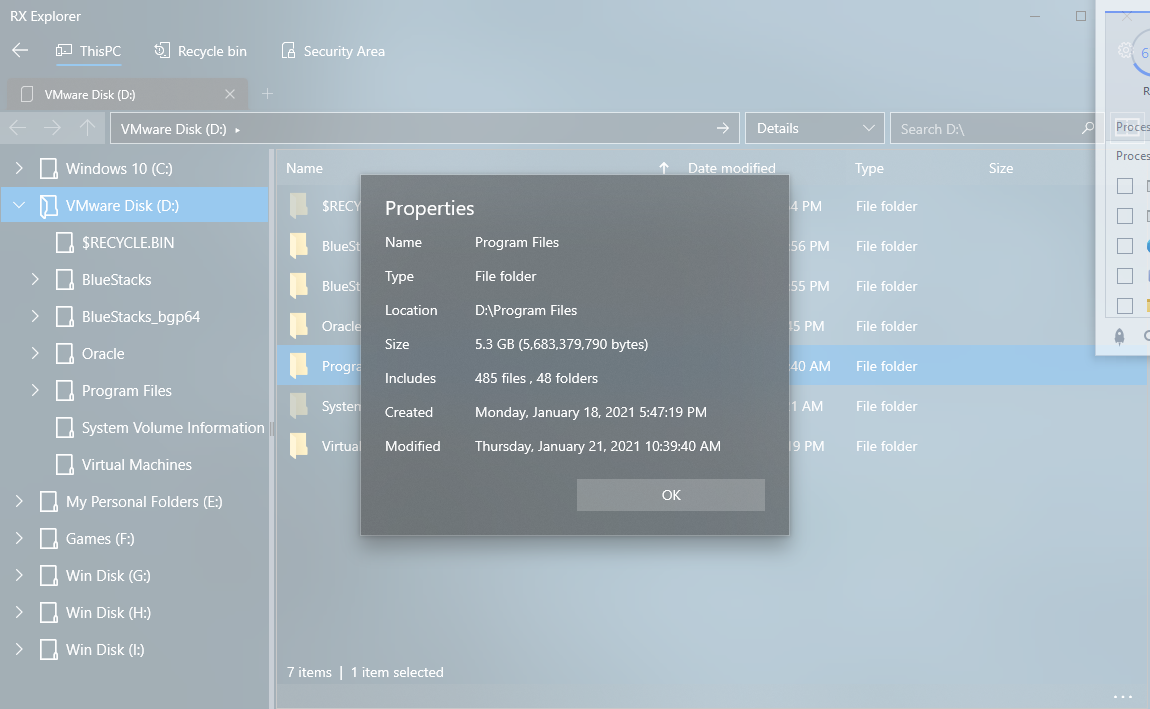The height and width of the screenshot is (709, 1150).
Task: Click the search magnifier icon
Action: click(x=1088, y=128)
